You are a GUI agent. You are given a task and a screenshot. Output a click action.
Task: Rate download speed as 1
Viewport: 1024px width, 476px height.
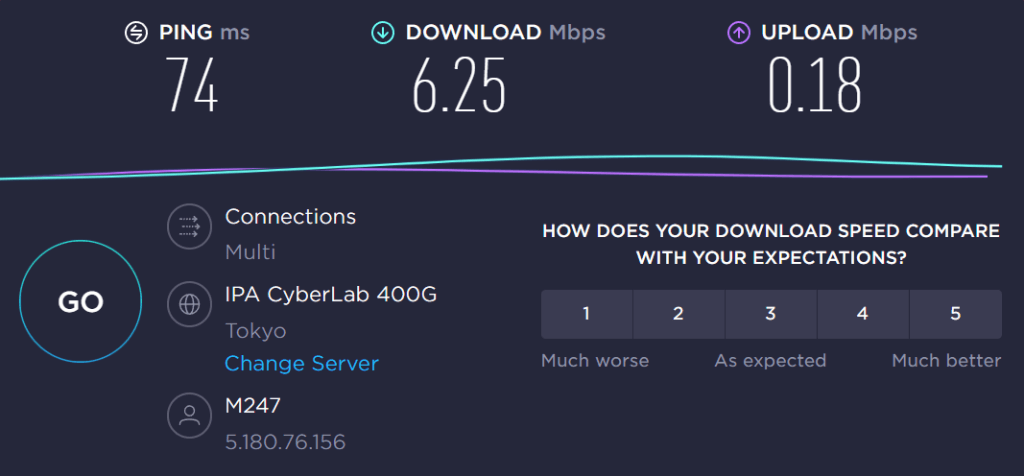click(x=586, y=314)
